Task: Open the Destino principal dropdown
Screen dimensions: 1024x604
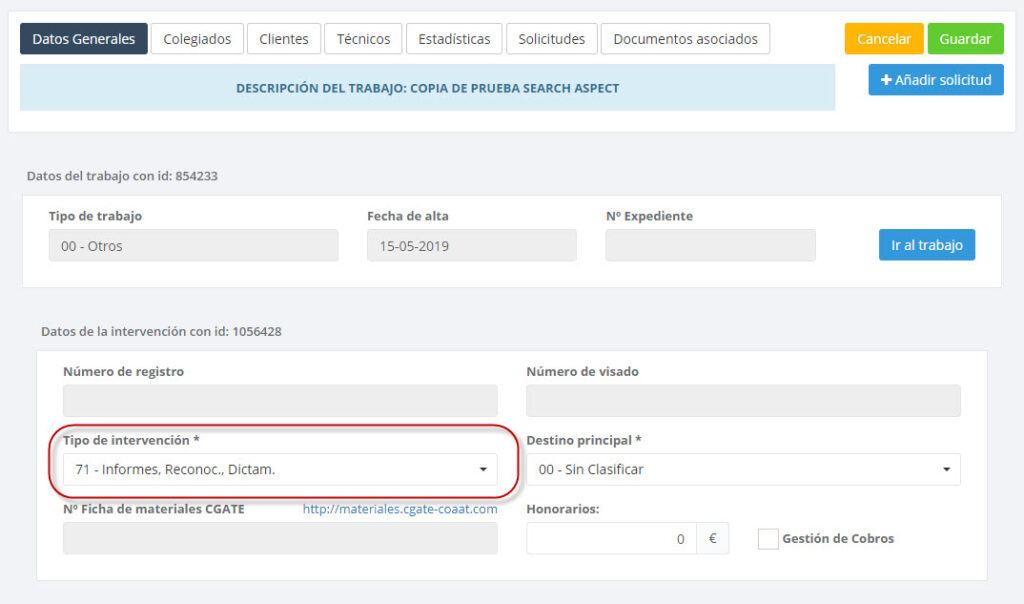Action: (x=743, y=469)
